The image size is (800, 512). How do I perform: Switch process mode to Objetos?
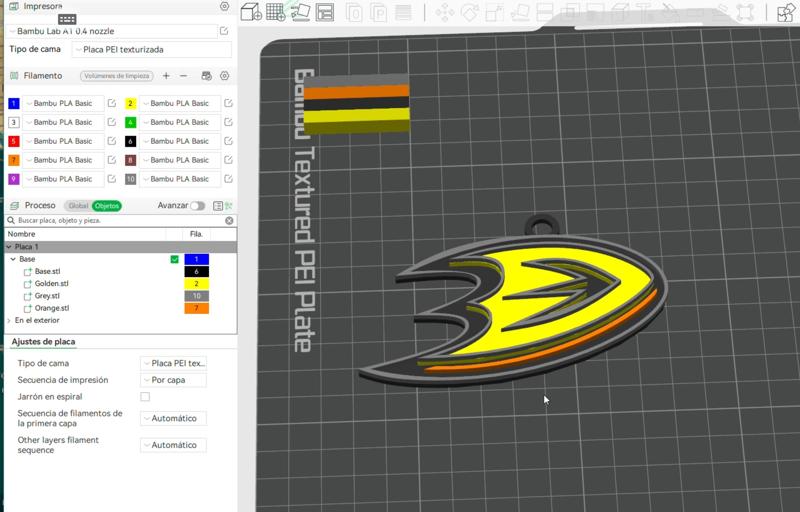pyautogui.click(x=107, y=206)
